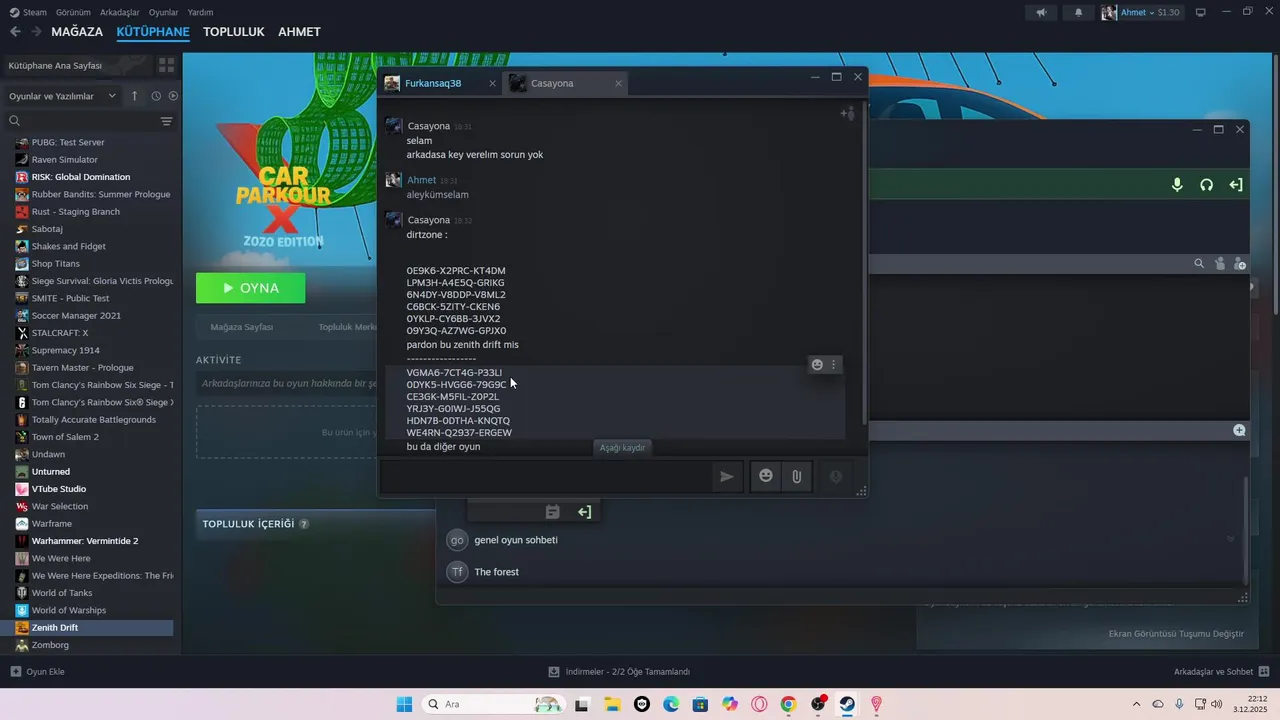
Task: Leave voice chat via green bar exit icon
Action: (1236, 185)
